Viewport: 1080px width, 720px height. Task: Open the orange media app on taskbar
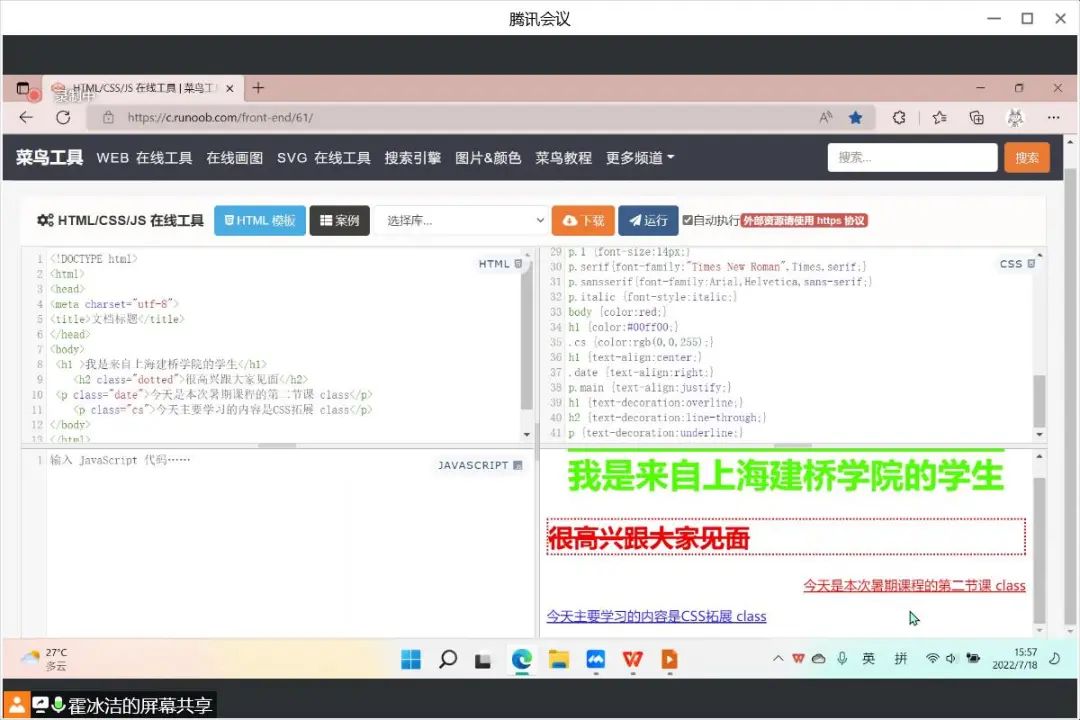669,659
